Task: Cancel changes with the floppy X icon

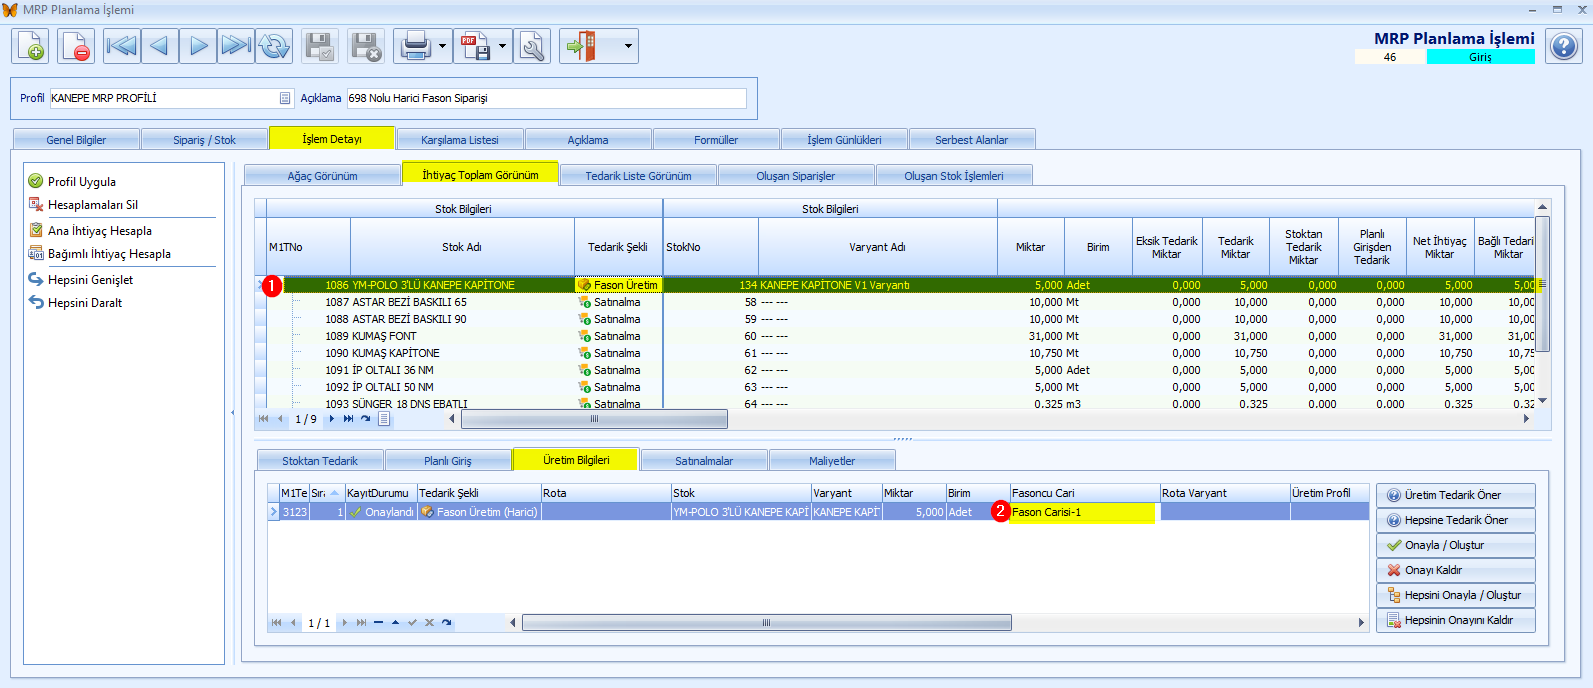Action: click(366, 46)
